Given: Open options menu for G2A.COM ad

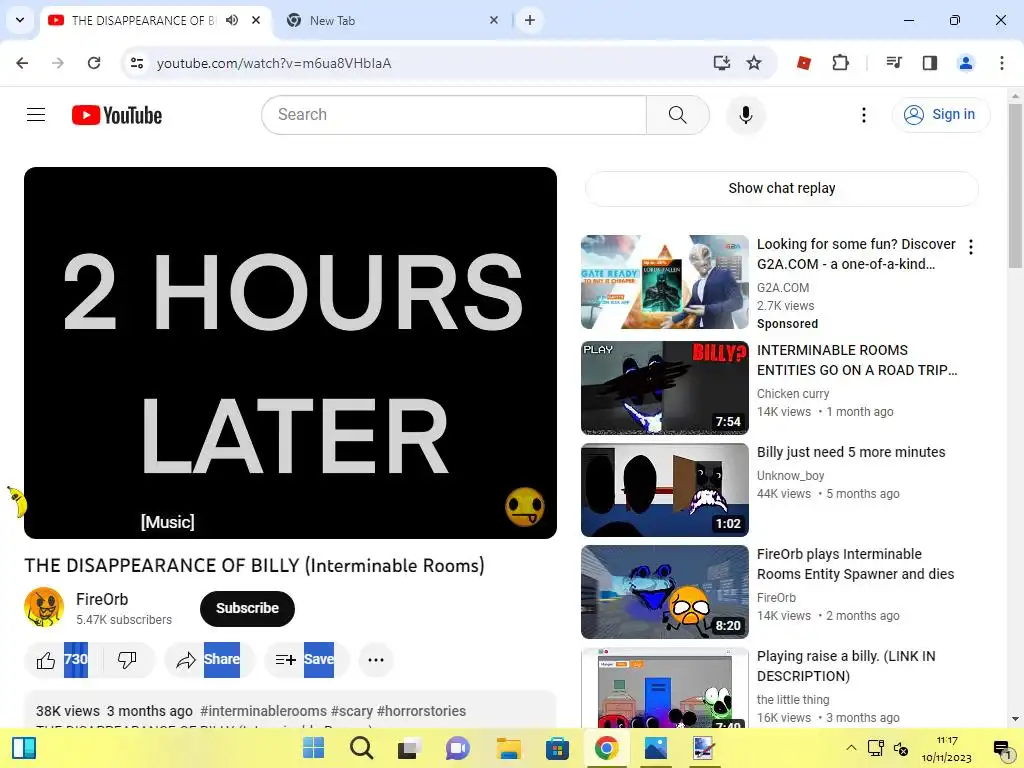Looking at the screenshot, I should (970, 247).
